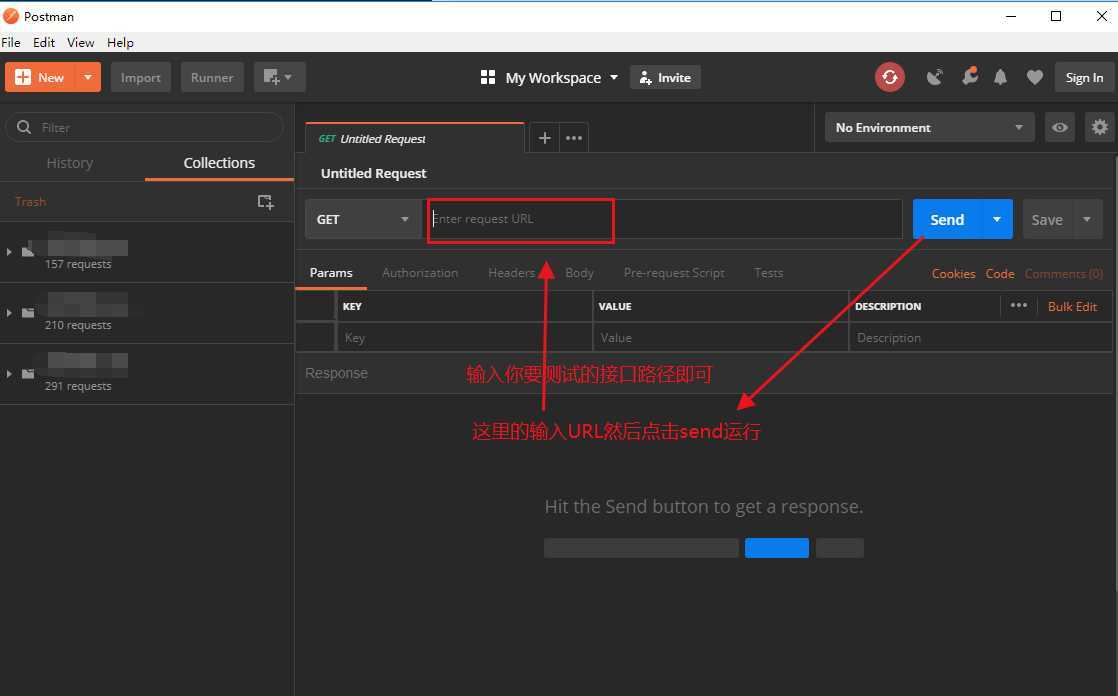Select the Body tab
The image size is (1118, 696).
pos(579,272)
